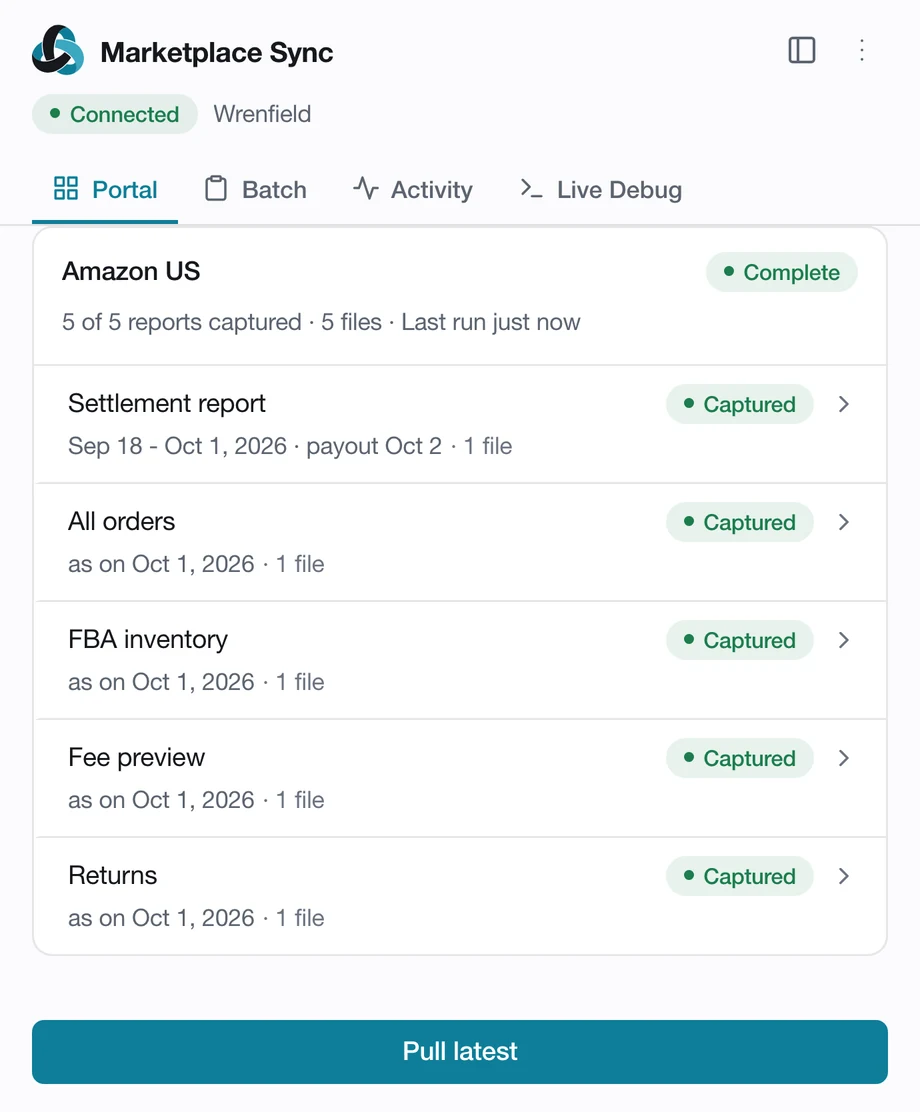Viewport: 920px width, 1112px height.
Task: Toggle the sidebar panel icon
Action: click(802, 50)
